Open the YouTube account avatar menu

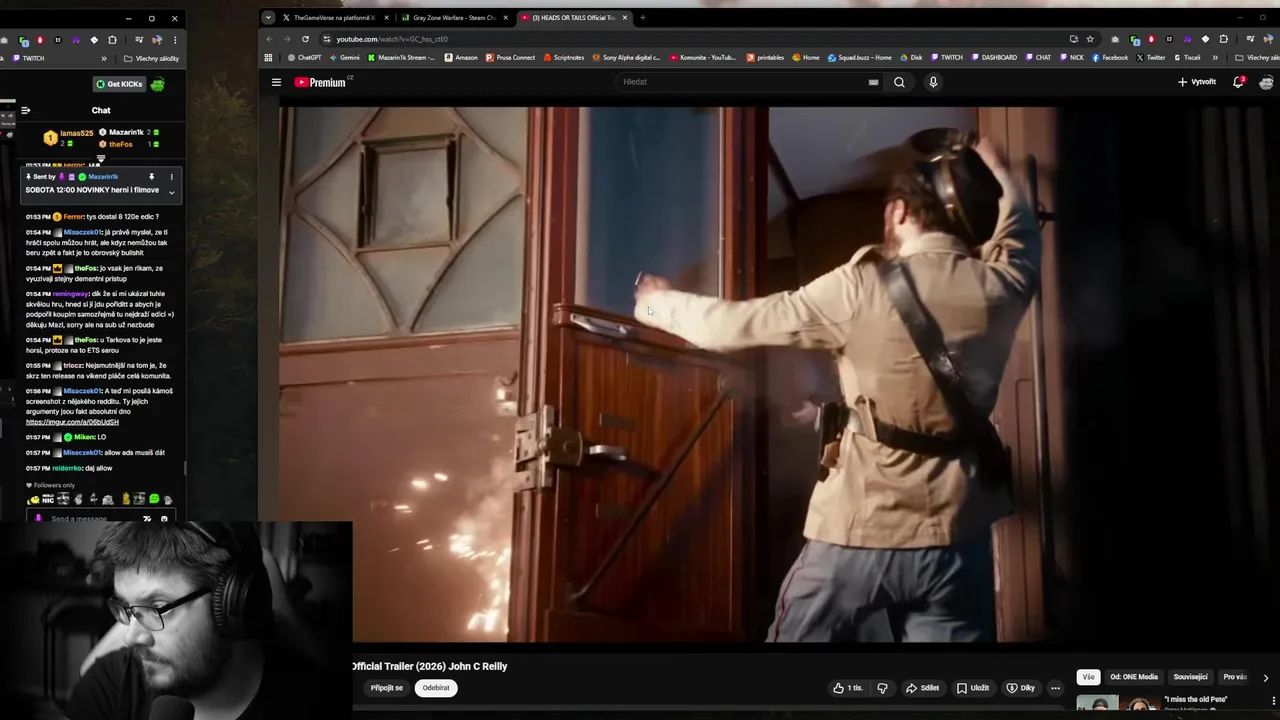point(1266,82)
